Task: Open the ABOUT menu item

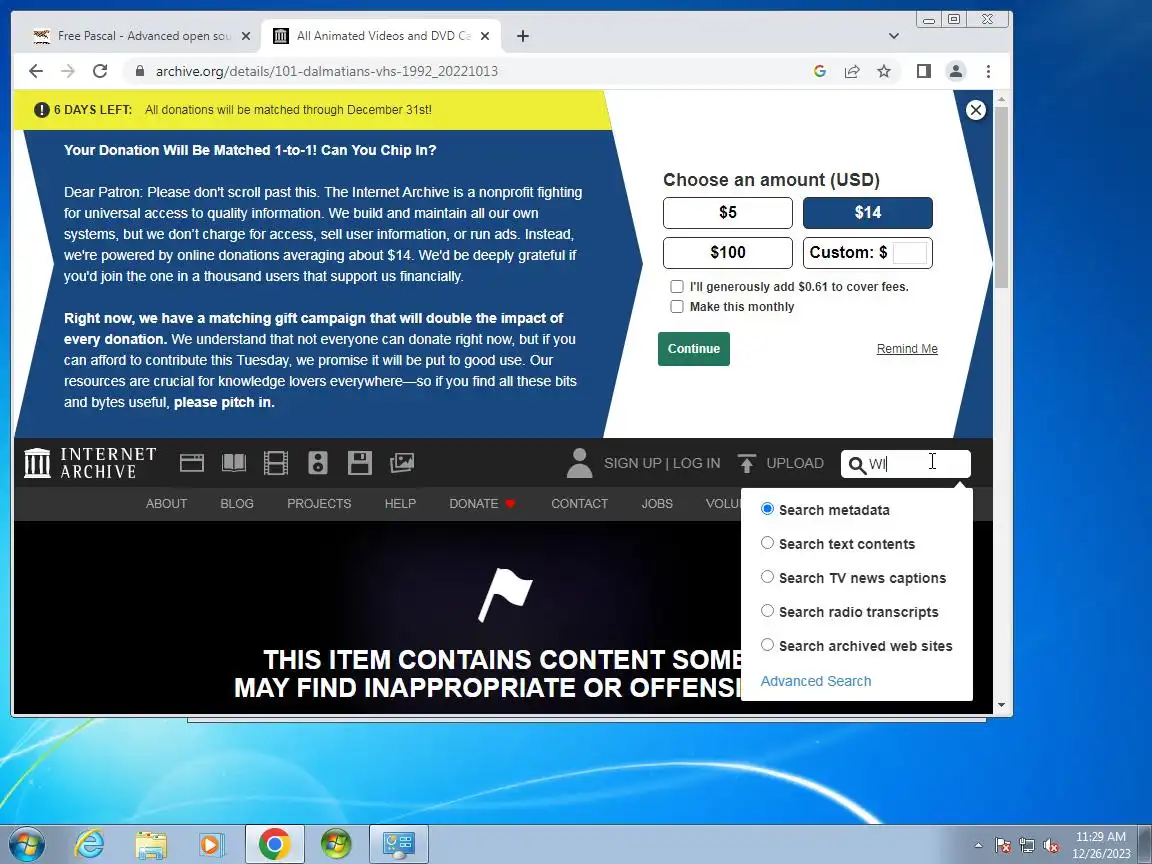Action: (x=166, y=503)
